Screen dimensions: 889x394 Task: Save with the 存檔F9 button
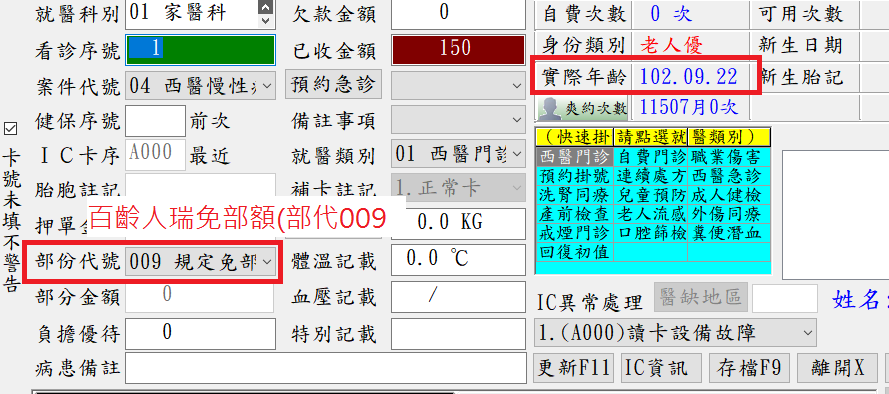tap(750, 368)
